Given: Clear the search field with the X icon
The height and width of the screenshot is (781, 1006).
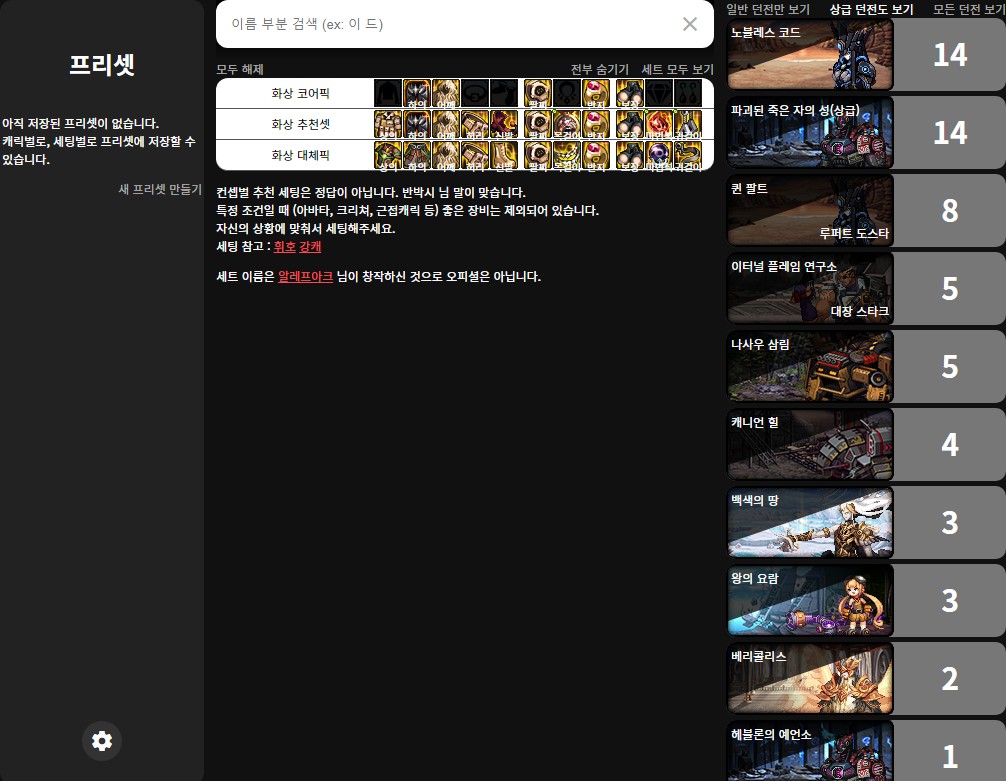Looking at the screenshot, I should coord(690,24).
